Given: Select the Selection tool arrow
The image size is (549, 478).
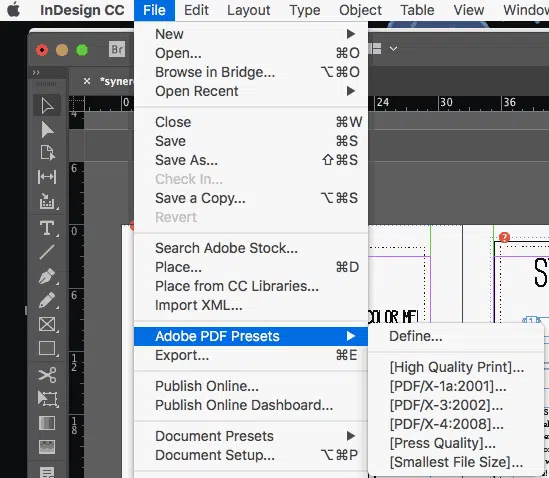Looking at the screenshot, I should click(47, 106).
